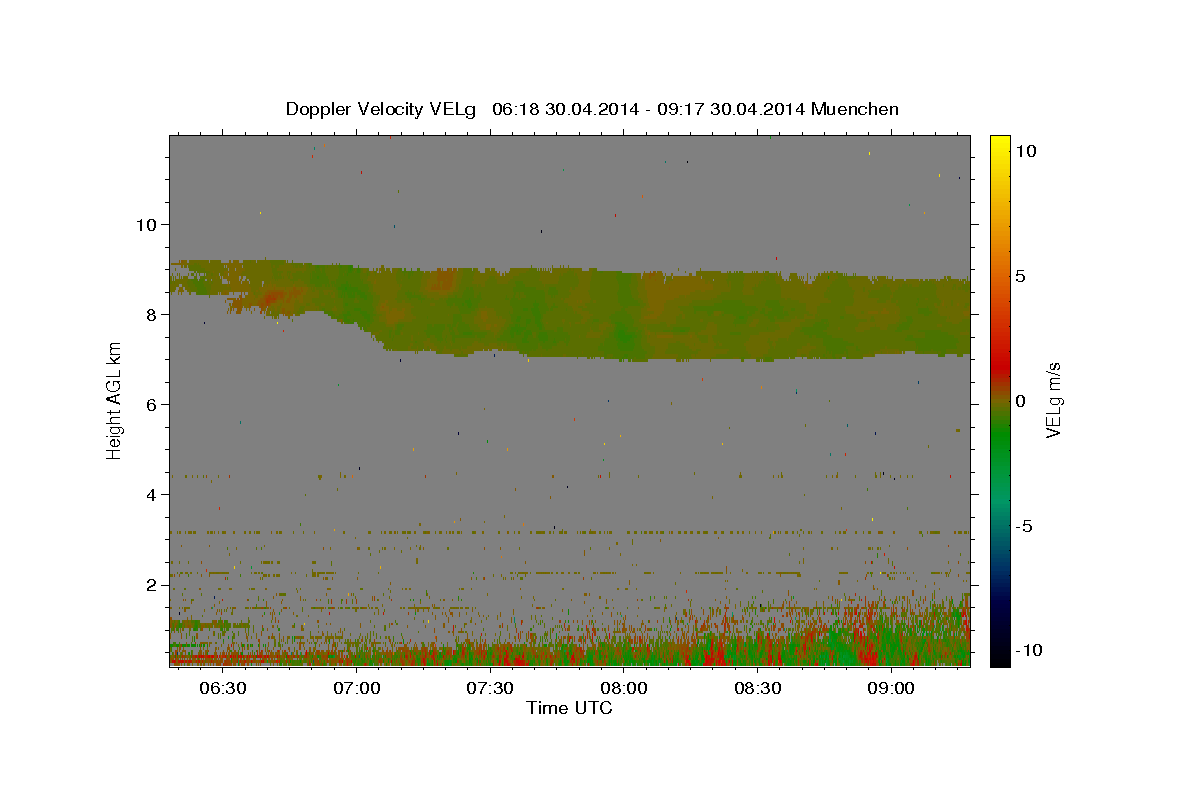Click the 08:30 time tick label
The height and width of the screenshot is (800, 1200).
(x=757, y=688)
